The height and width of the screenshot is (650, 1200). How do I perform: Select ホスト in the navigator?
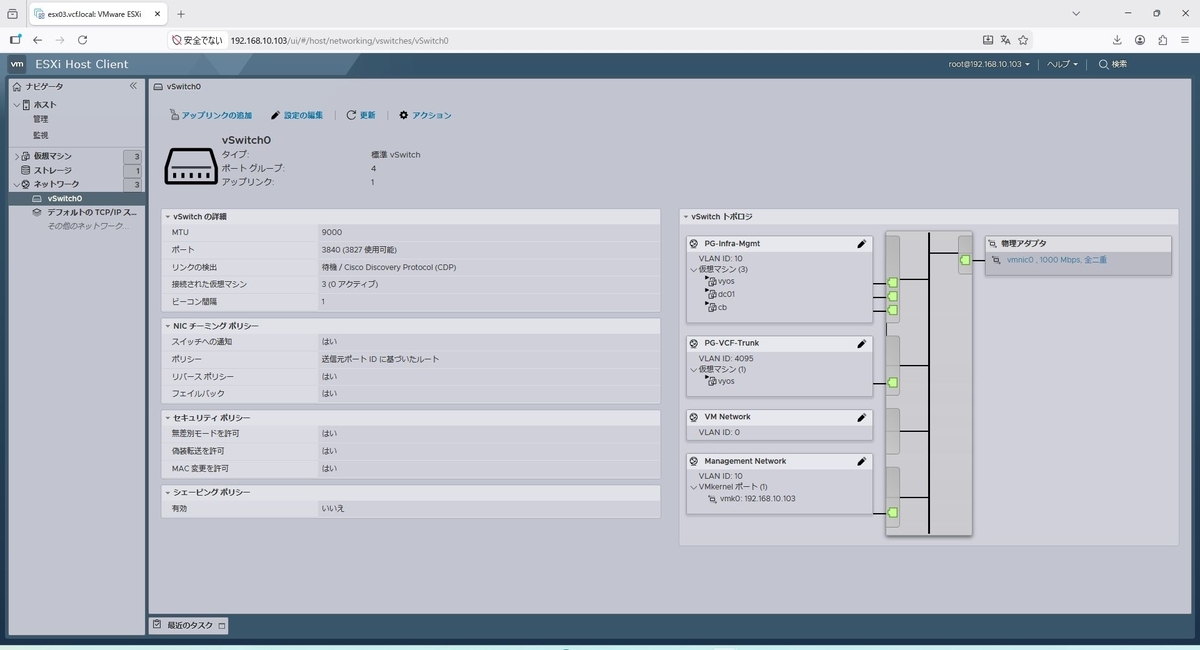coord(45,104)
